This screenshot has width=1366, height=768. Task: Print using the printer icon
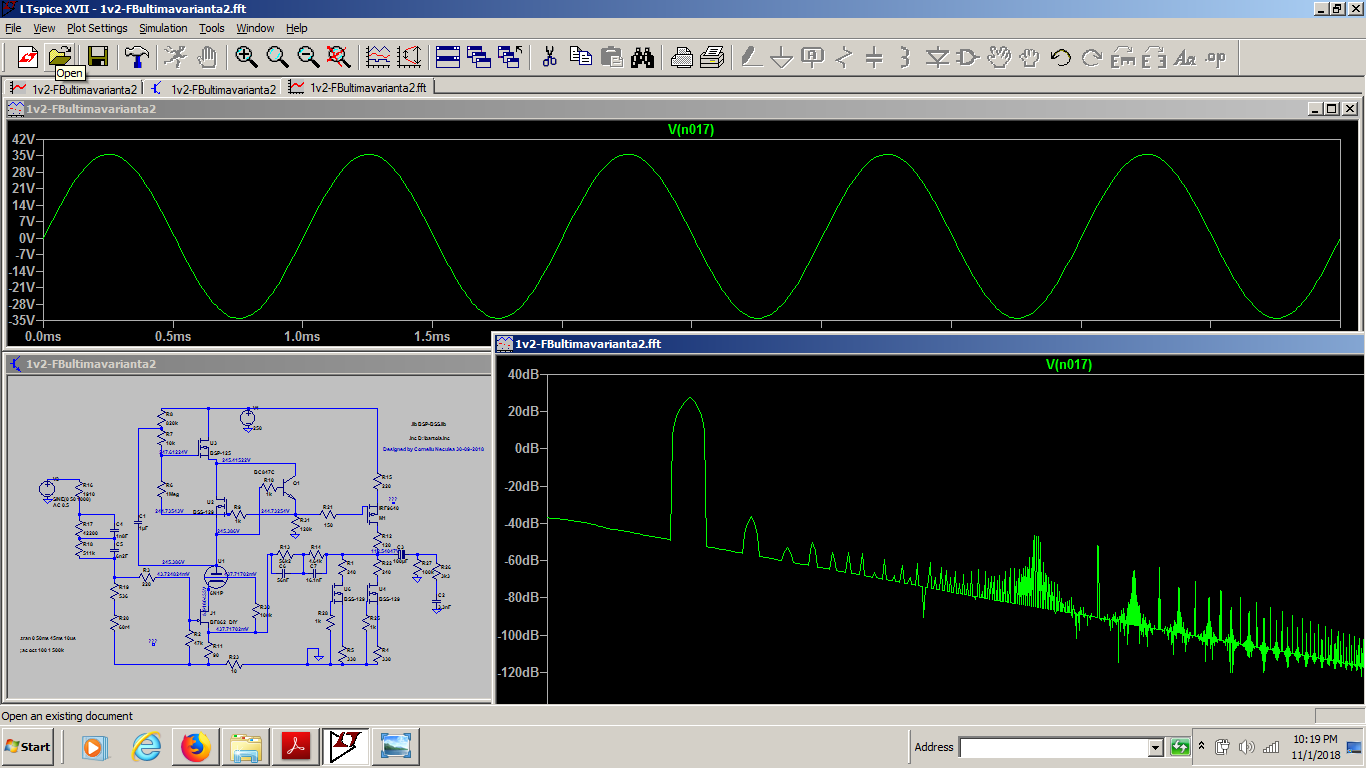point(712,56)
